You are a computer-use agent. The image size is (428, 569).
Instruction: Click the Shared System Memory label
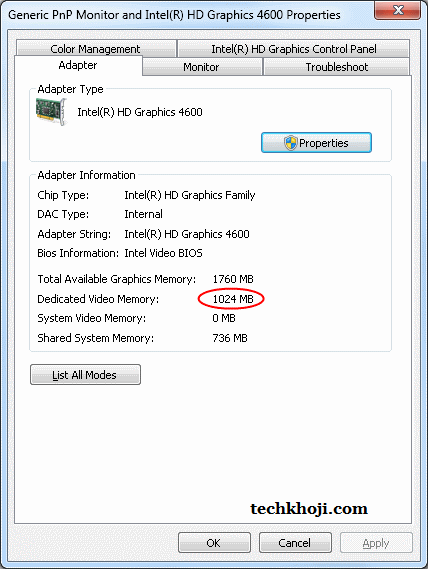point(95,338)
